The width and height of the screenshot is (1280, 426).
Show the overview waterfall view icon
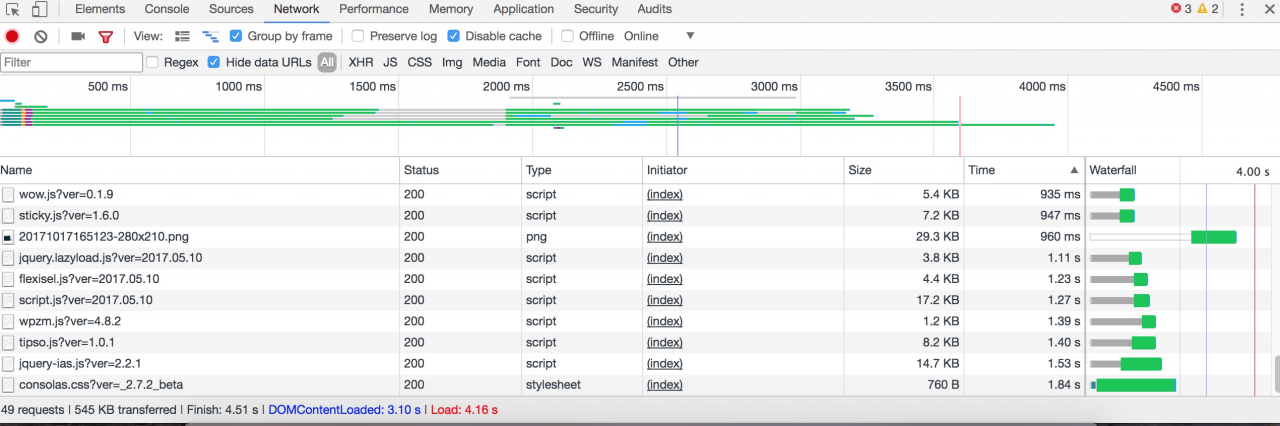(x=210, y=36)
